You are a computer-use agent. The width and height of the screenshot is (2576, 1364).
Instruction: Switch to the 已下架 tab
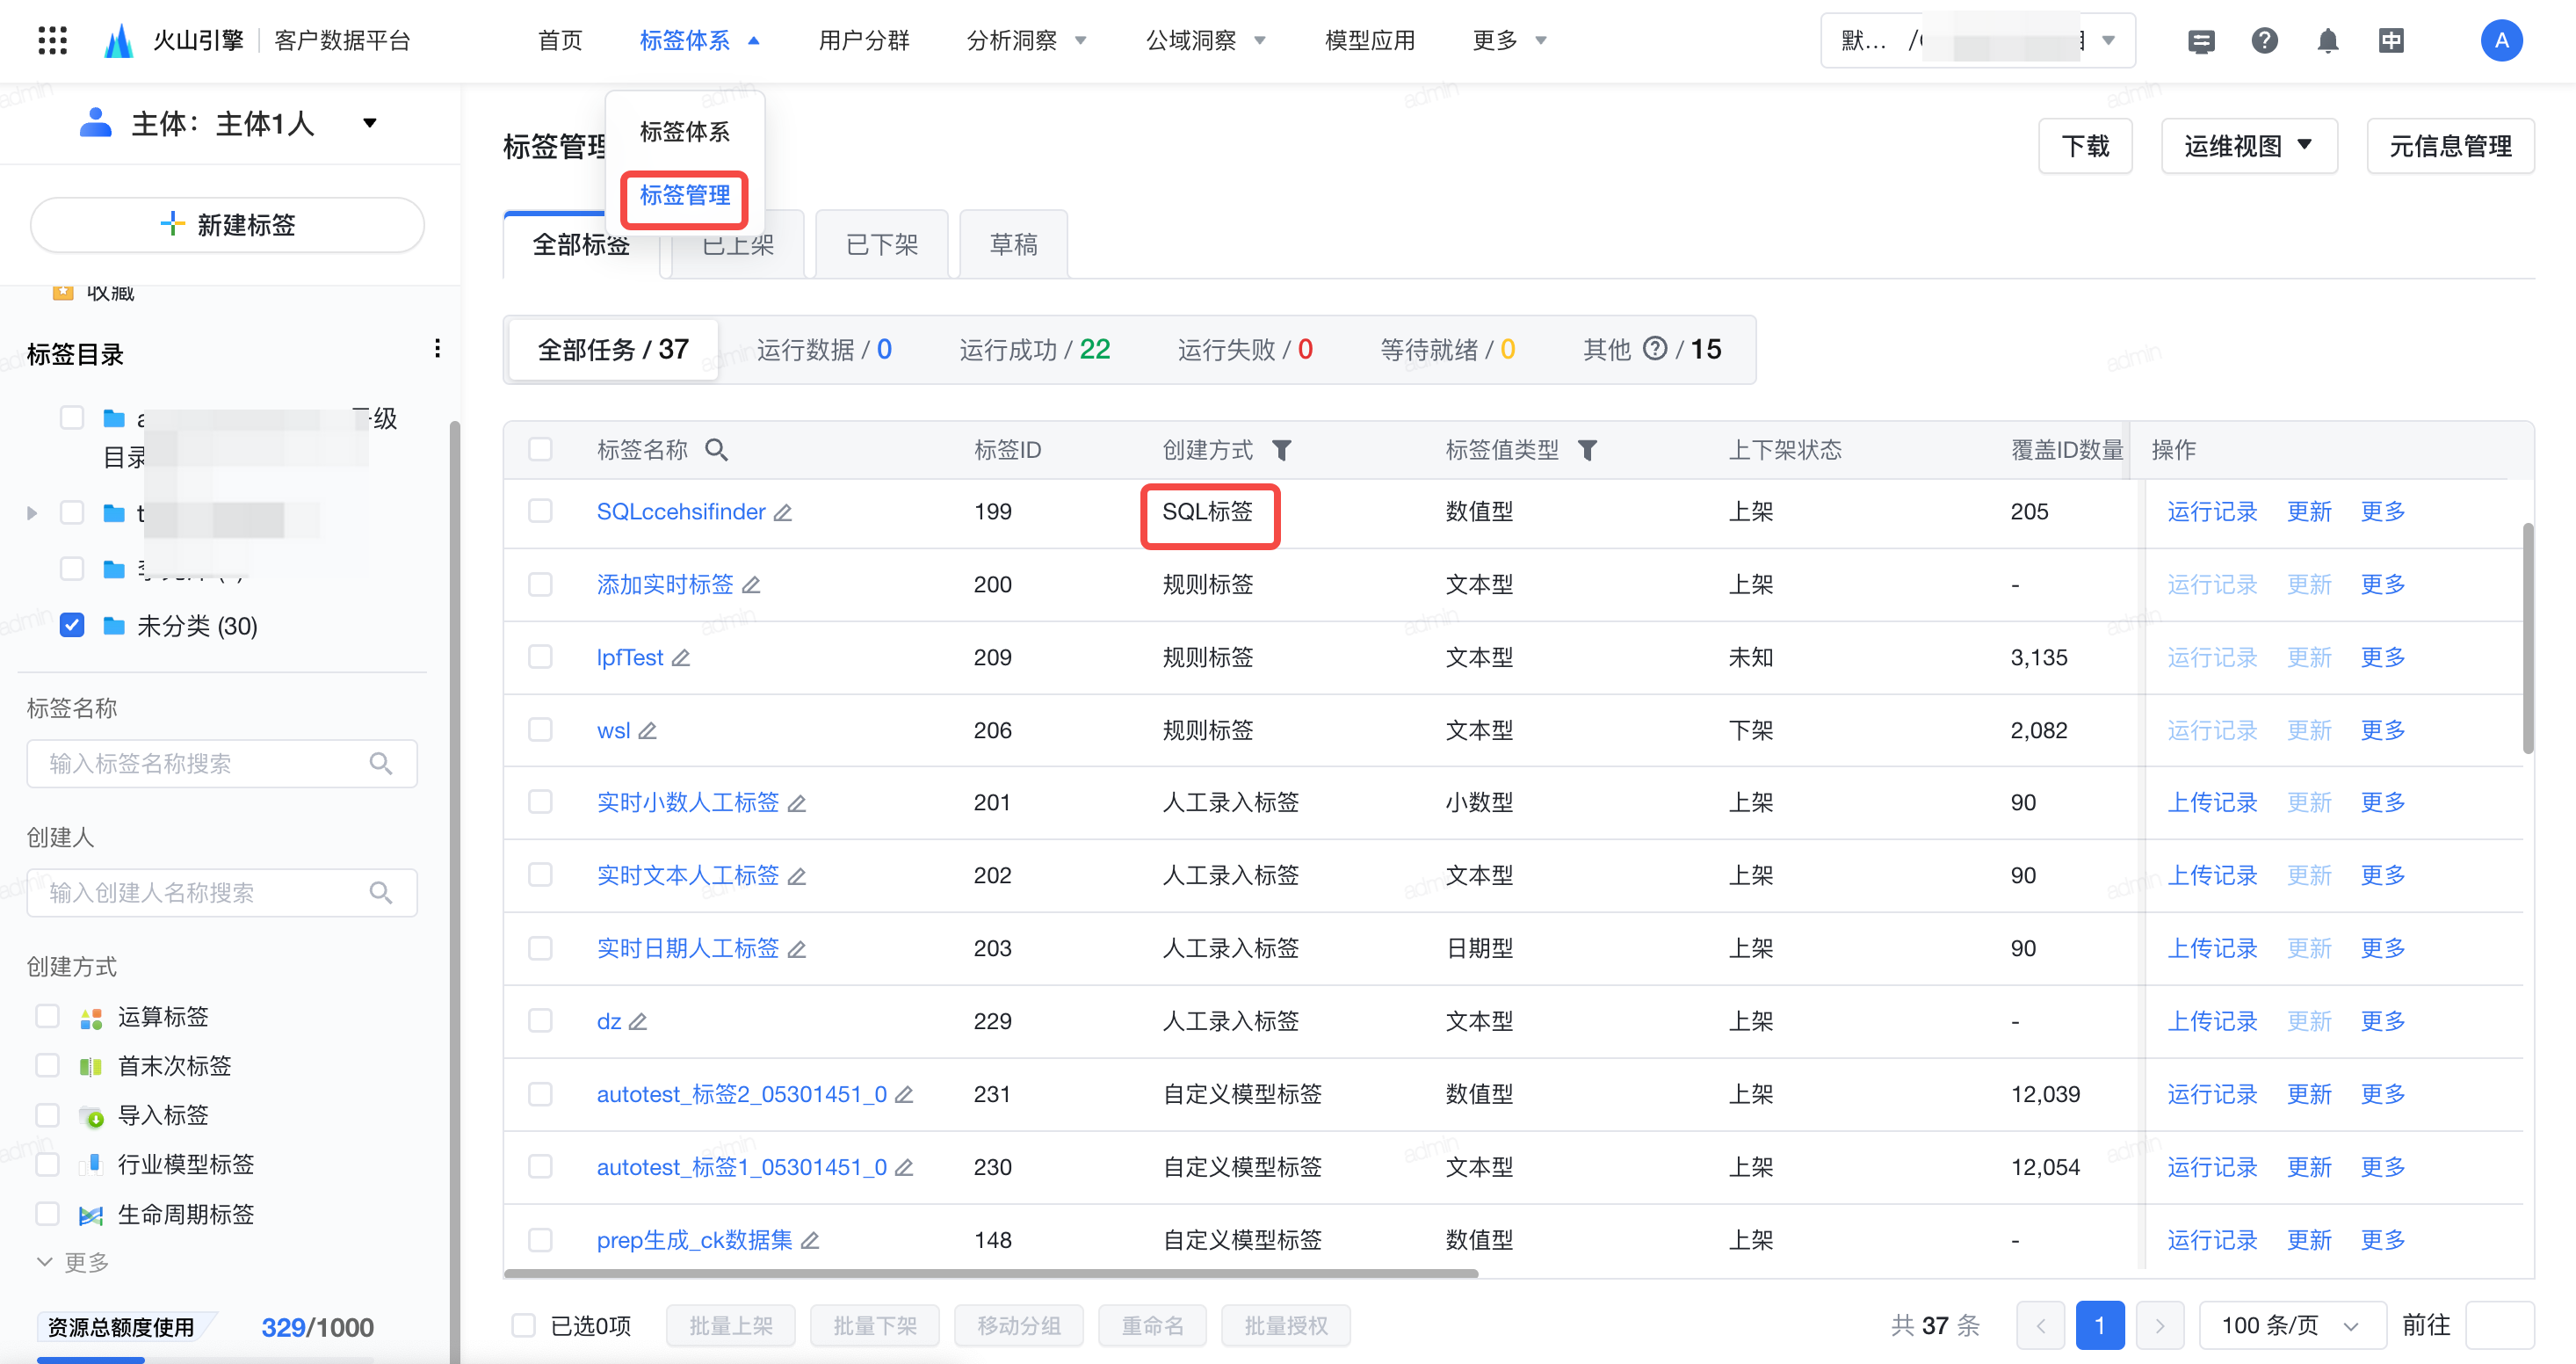[x=882, y=245]
